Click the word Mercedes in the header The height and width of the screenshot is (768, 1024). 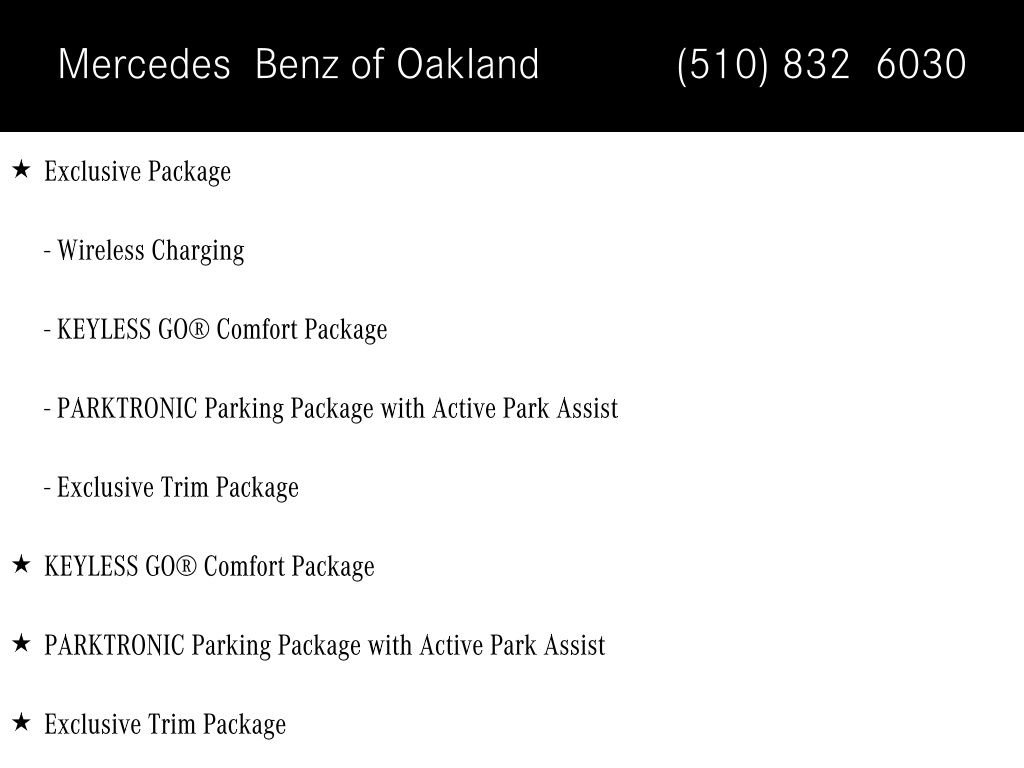pyautogui.click(x=144, y=64)
